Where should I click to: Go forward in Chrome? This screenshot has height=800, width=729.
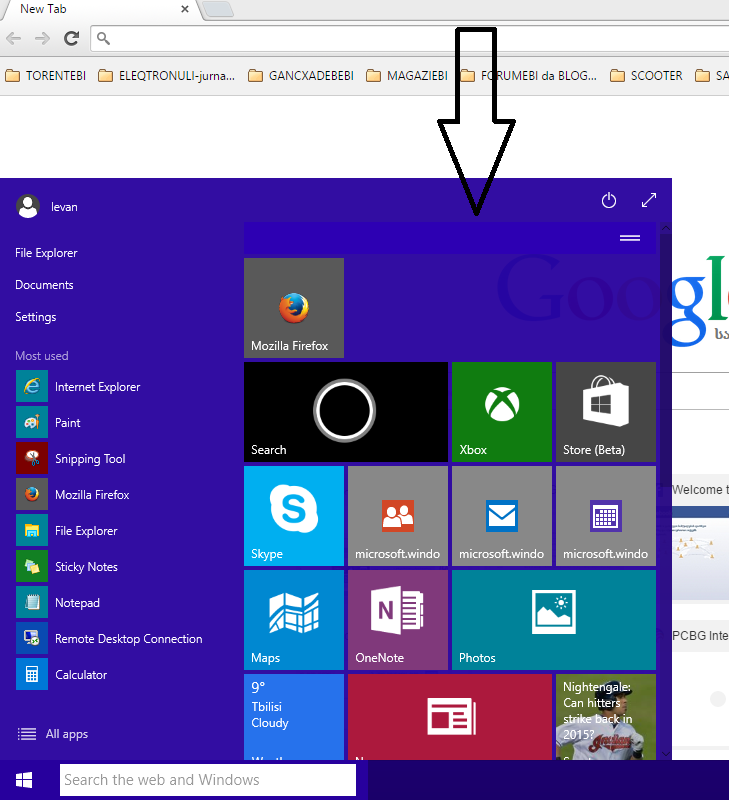point(42,38)
